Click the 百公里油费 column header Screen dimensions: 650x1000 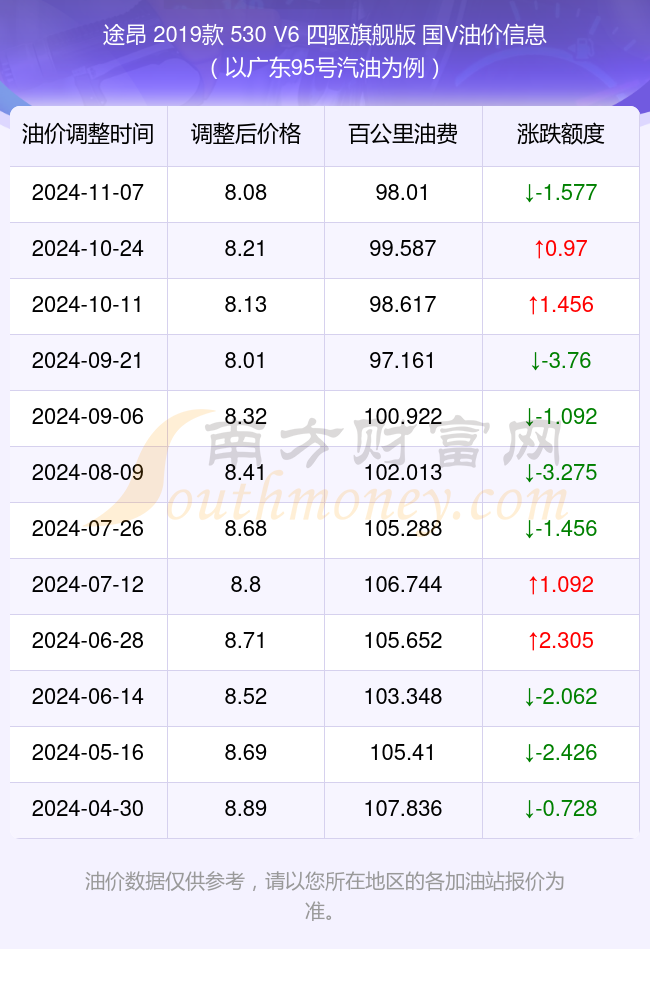point(403,135)
